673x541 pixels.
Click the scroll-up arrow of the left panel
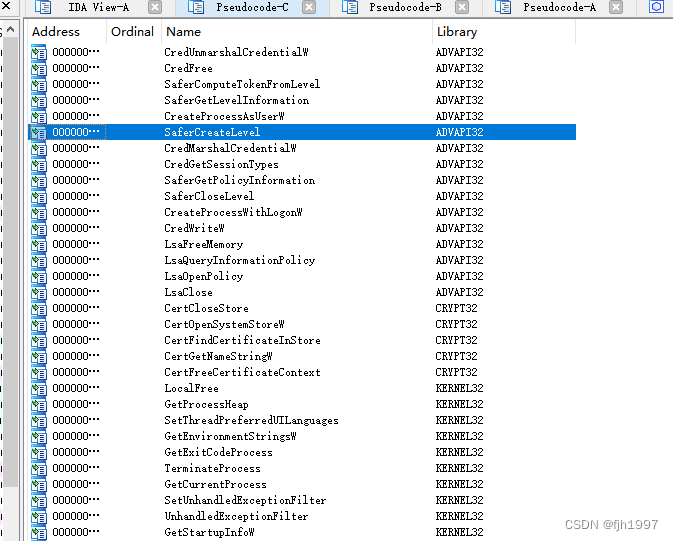click(x=11, y=30)
